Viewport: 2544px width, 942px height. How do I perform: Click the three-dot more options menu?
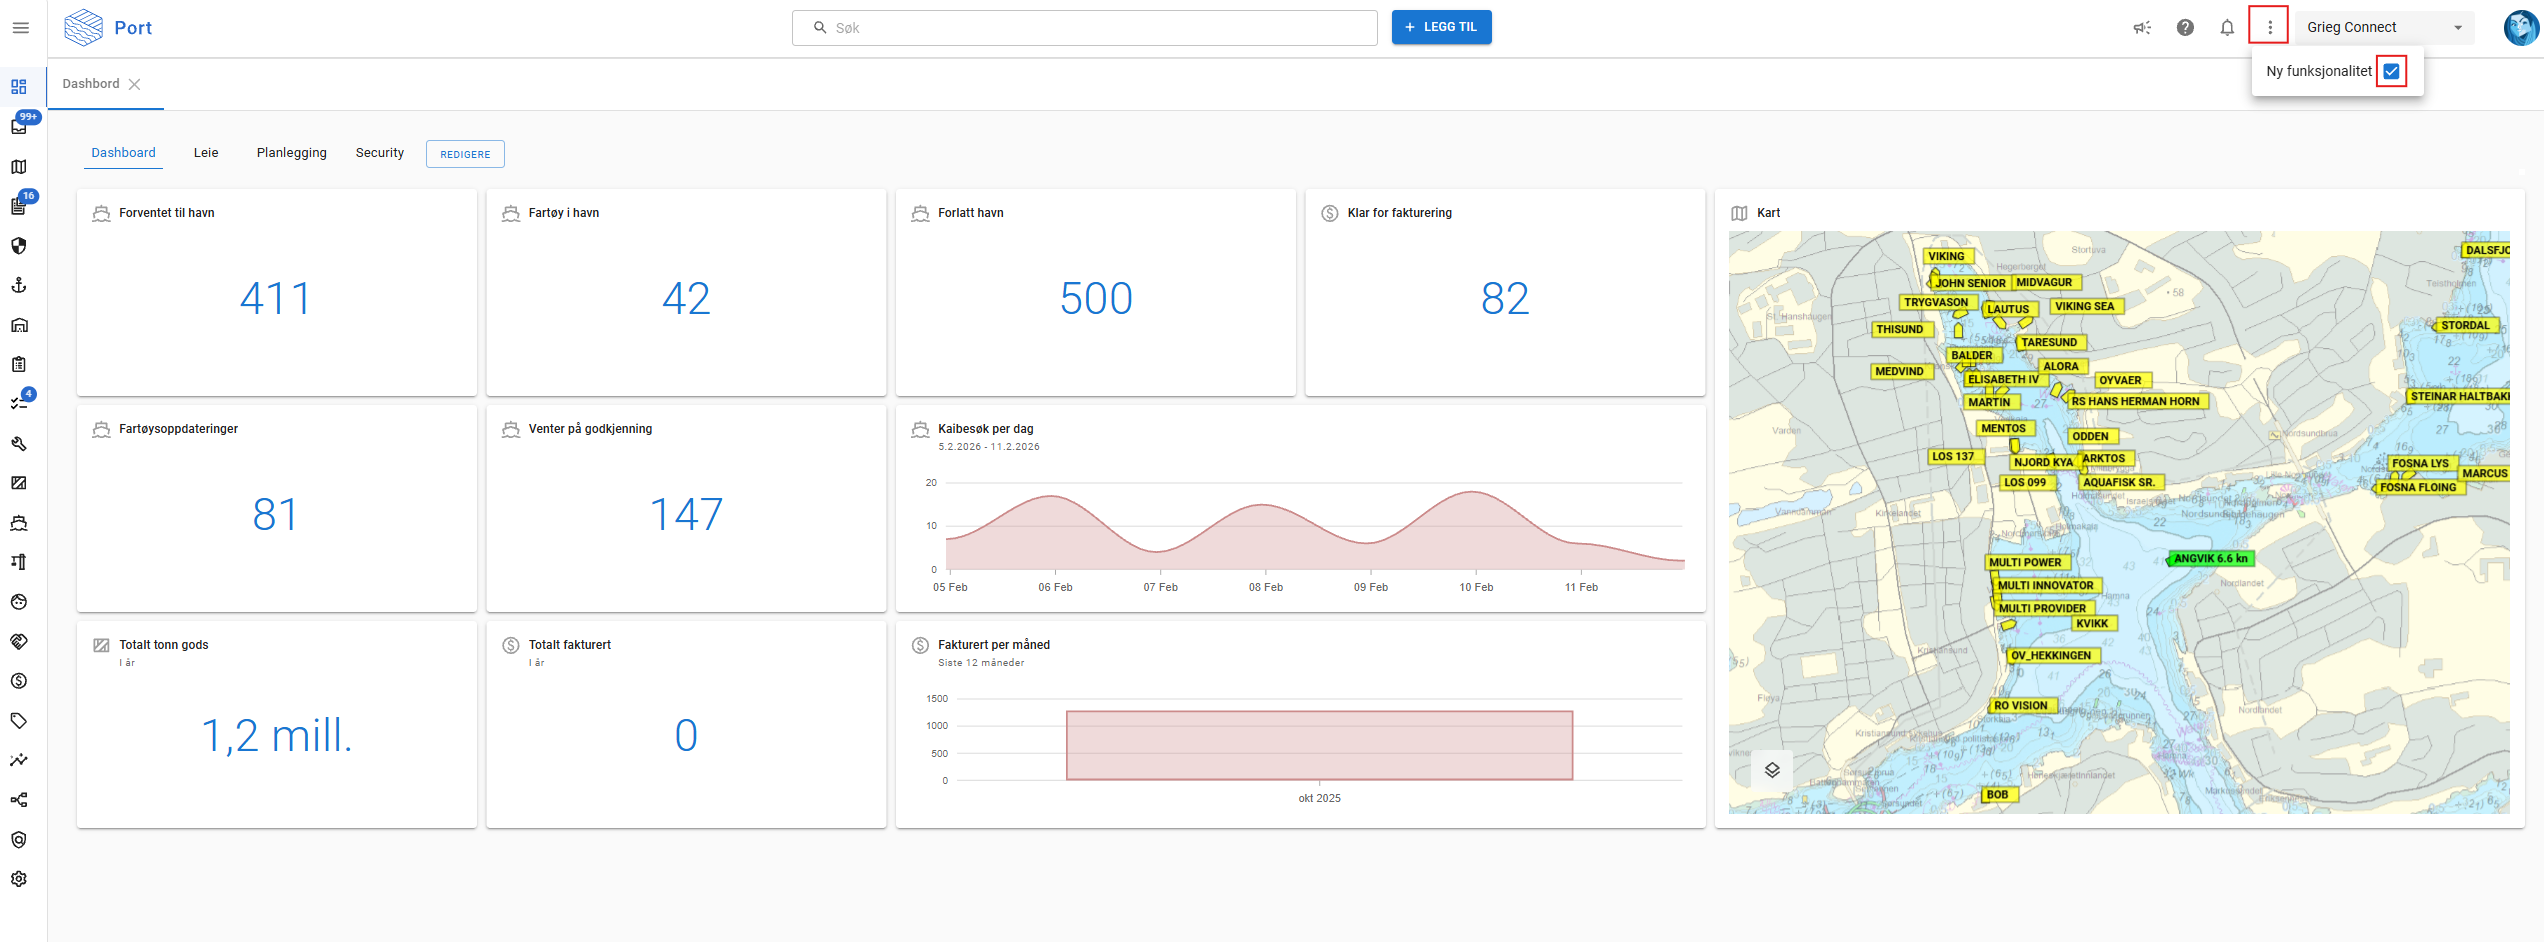tap(2269, 27)
